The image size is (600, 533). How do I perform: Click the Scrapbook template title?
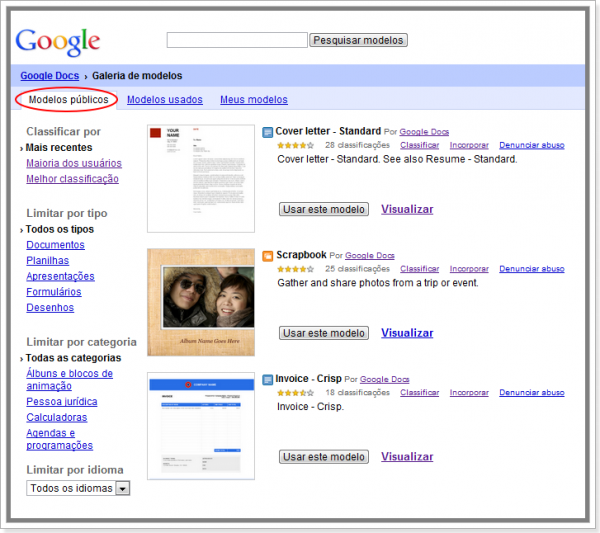pyautogui.click(x=302, y=255)
